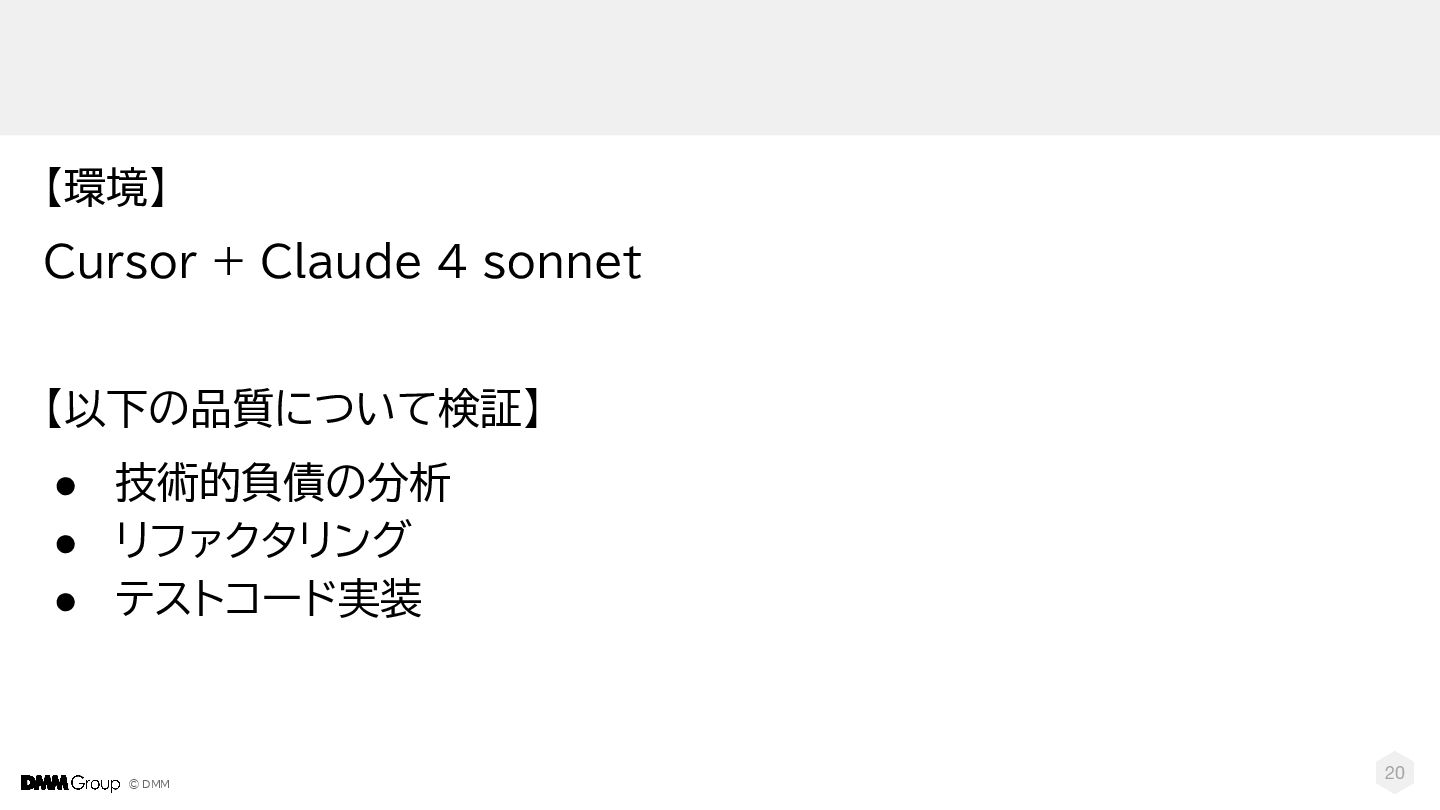Click the plus sign between Cursor and Claude

[229, 263]
